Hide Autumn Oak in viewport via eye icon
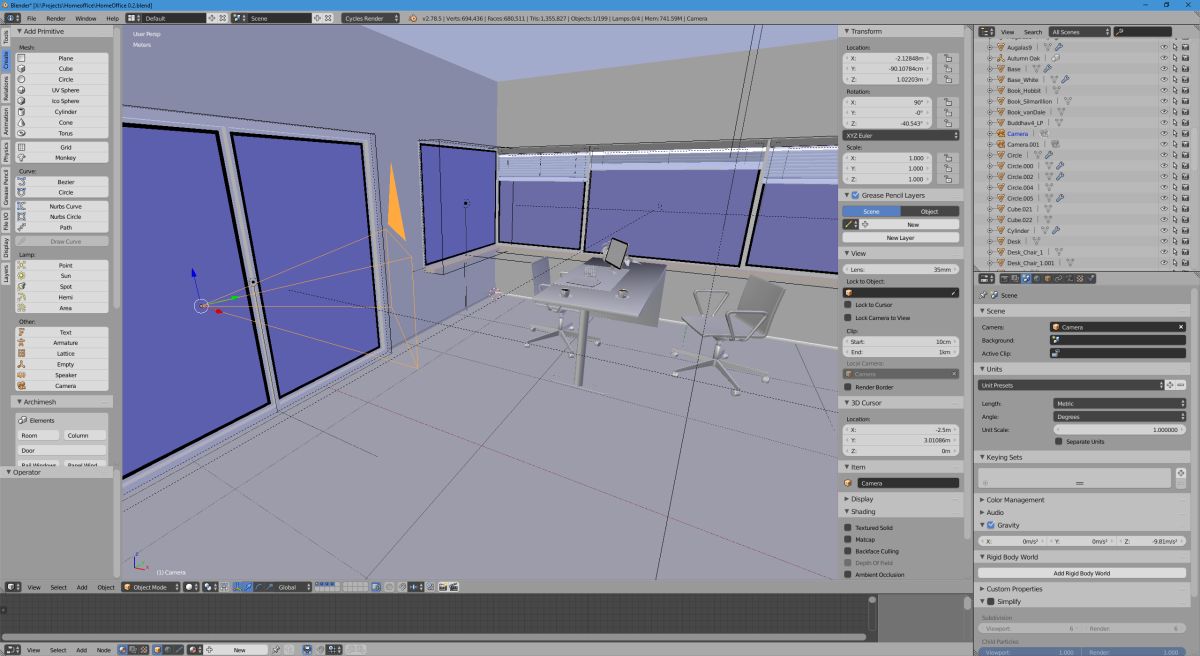The width and height of the screenshot is (1200, 656). [x=1164, y=58]
